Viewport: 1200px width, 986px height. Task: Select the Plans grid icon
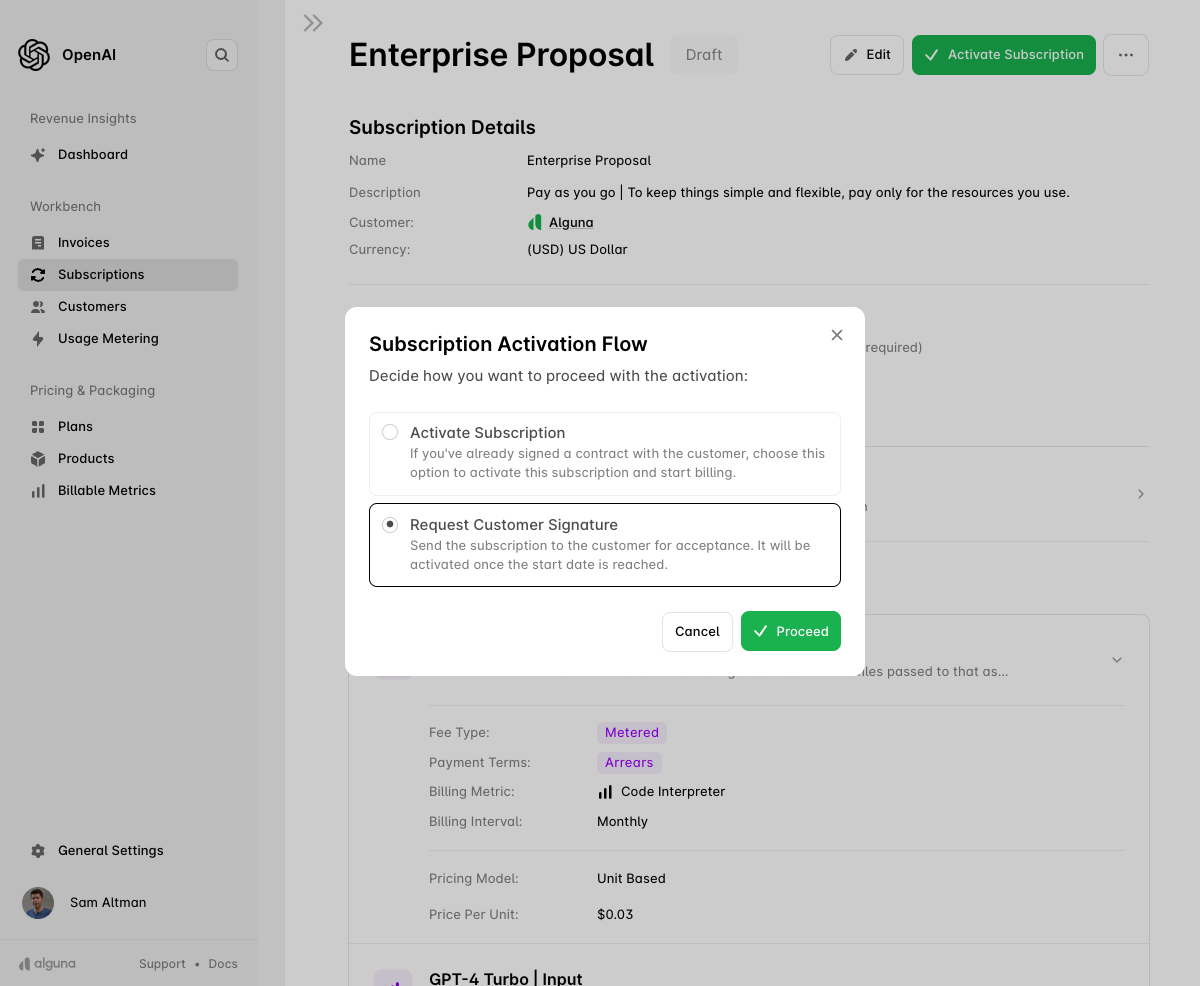click(x=37, y=426)
